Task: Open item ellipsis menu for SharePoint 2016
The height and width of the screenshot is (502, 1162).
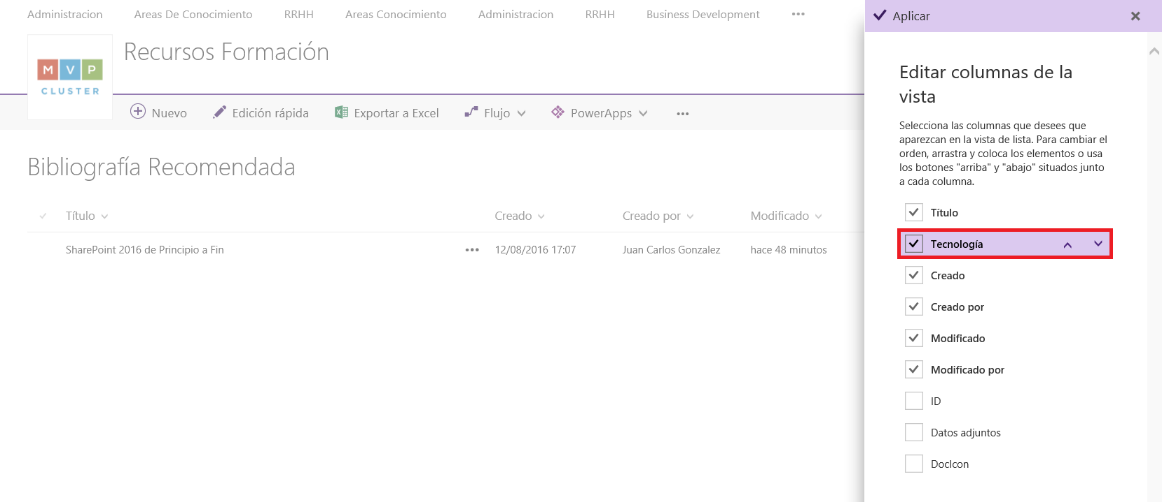Action: point(472,251)
